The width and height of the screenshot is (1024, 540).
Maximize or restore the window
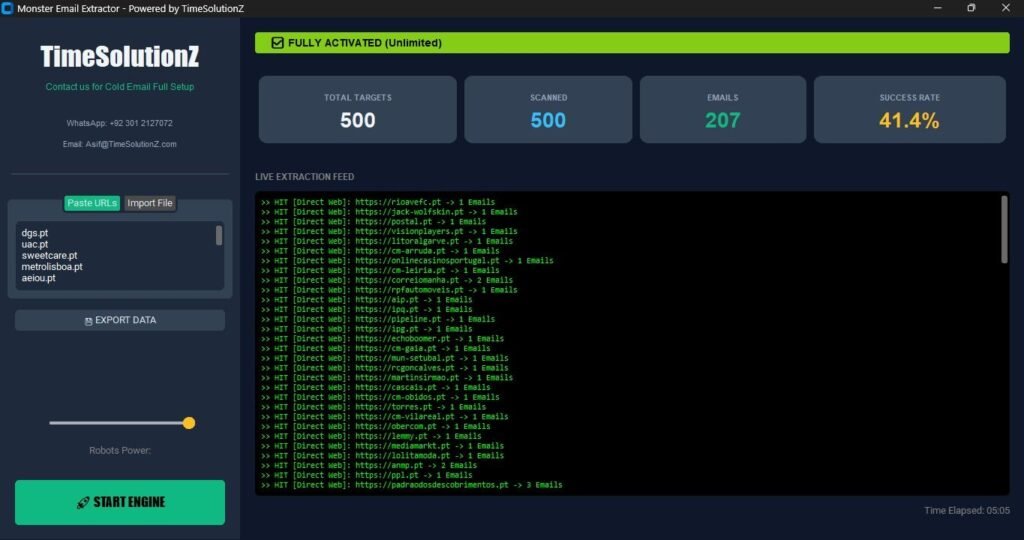971,8
